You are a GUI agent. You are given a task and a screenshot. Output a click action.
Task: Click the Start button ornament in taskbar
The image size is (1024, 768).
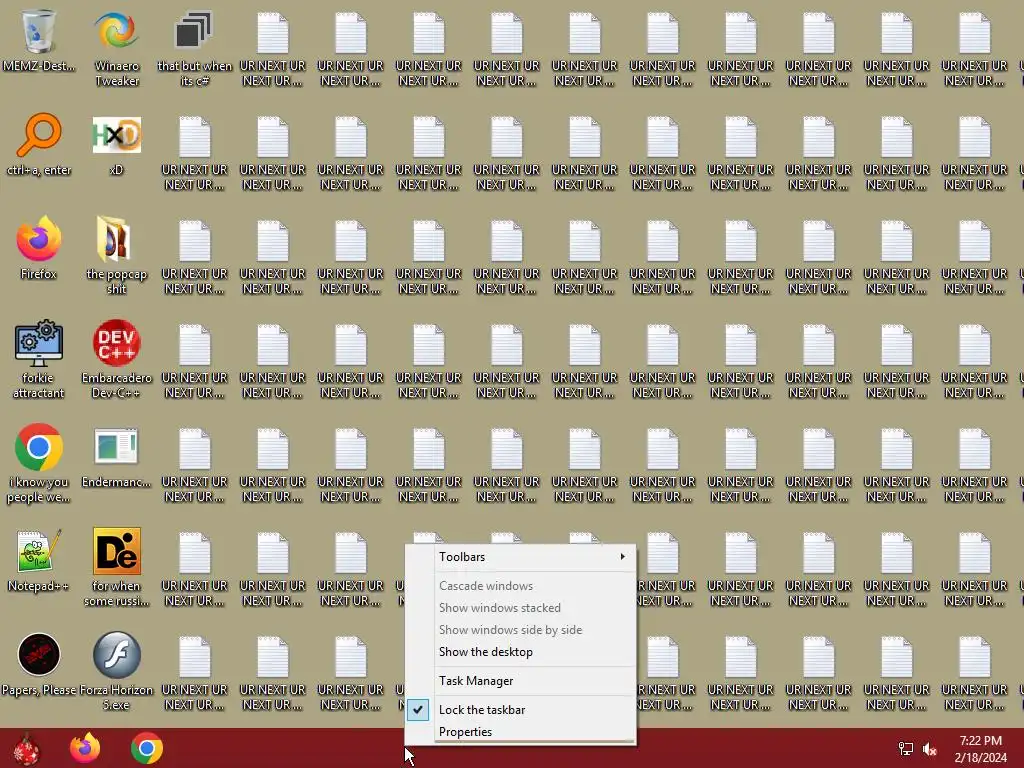point(26,749)
